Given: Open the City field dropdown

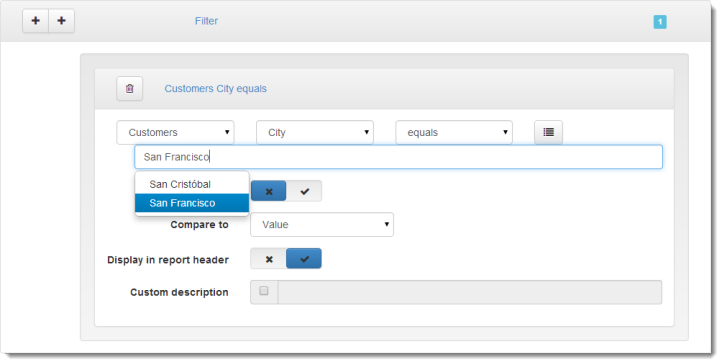Looking at the screenshot, I should pyautogui.click(x=315, y=133).
